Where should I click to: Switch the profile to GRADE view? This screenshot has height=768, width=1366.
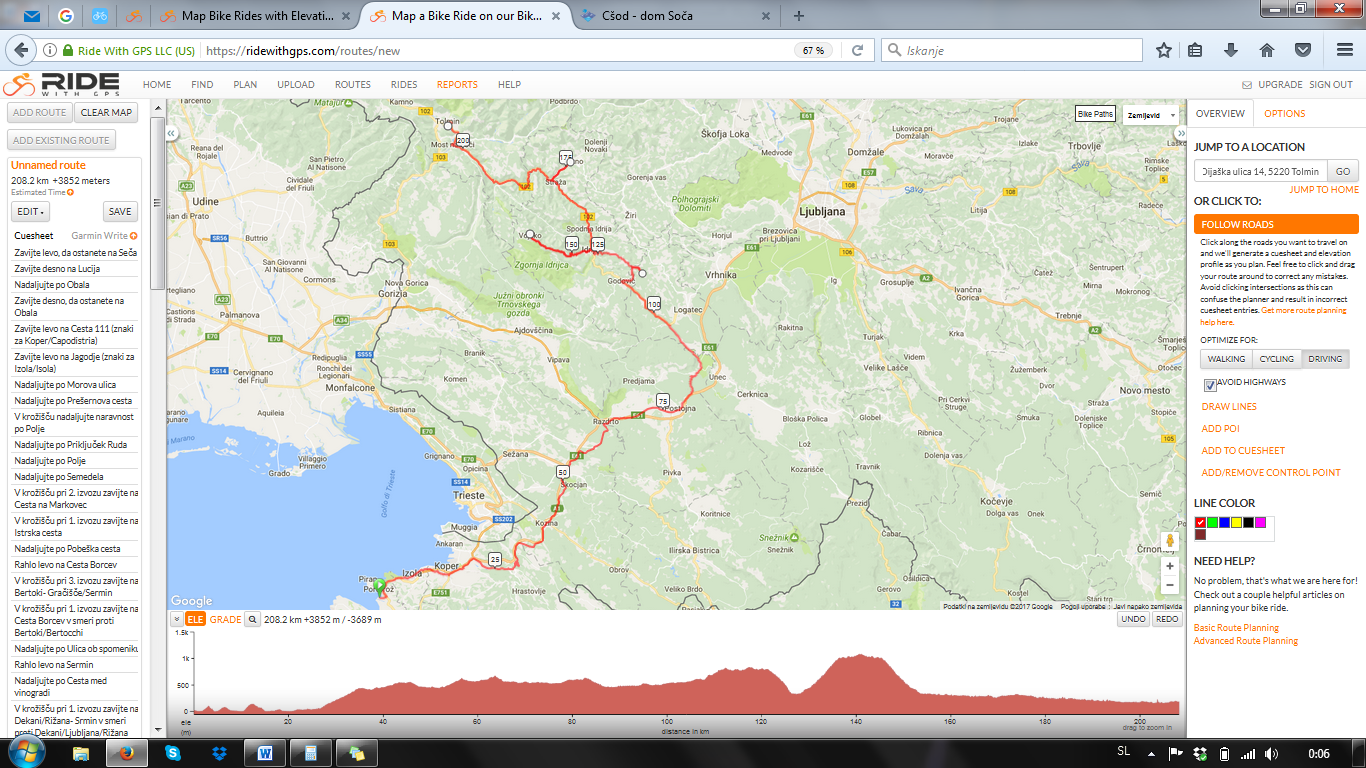coord(225,619)
